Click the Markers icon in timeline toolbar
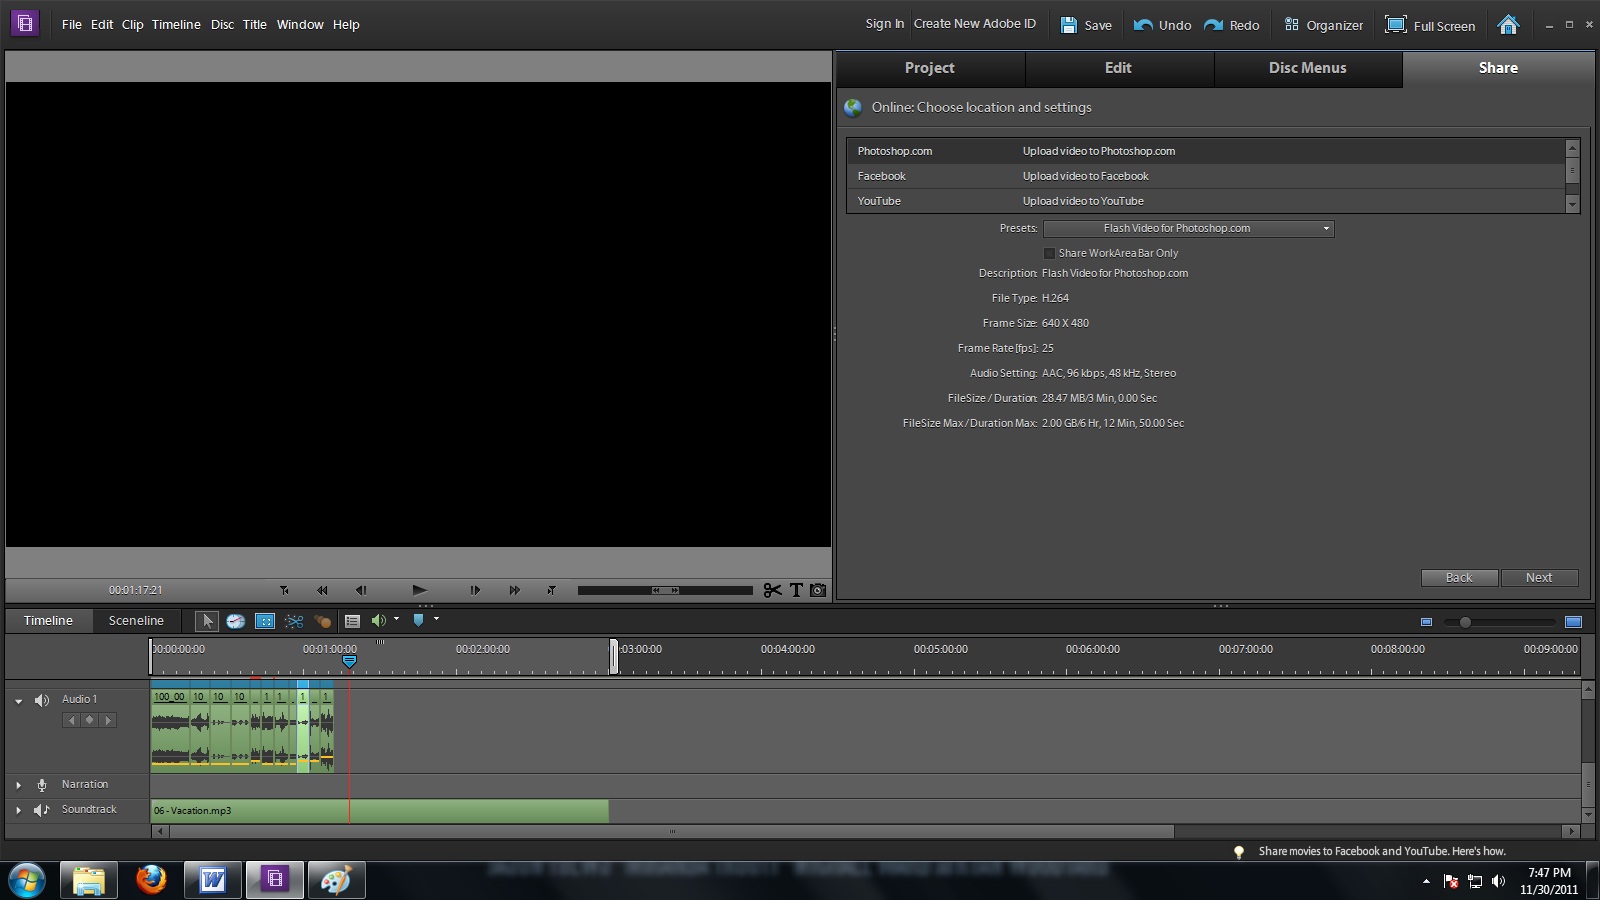 [x=418, y=620]
